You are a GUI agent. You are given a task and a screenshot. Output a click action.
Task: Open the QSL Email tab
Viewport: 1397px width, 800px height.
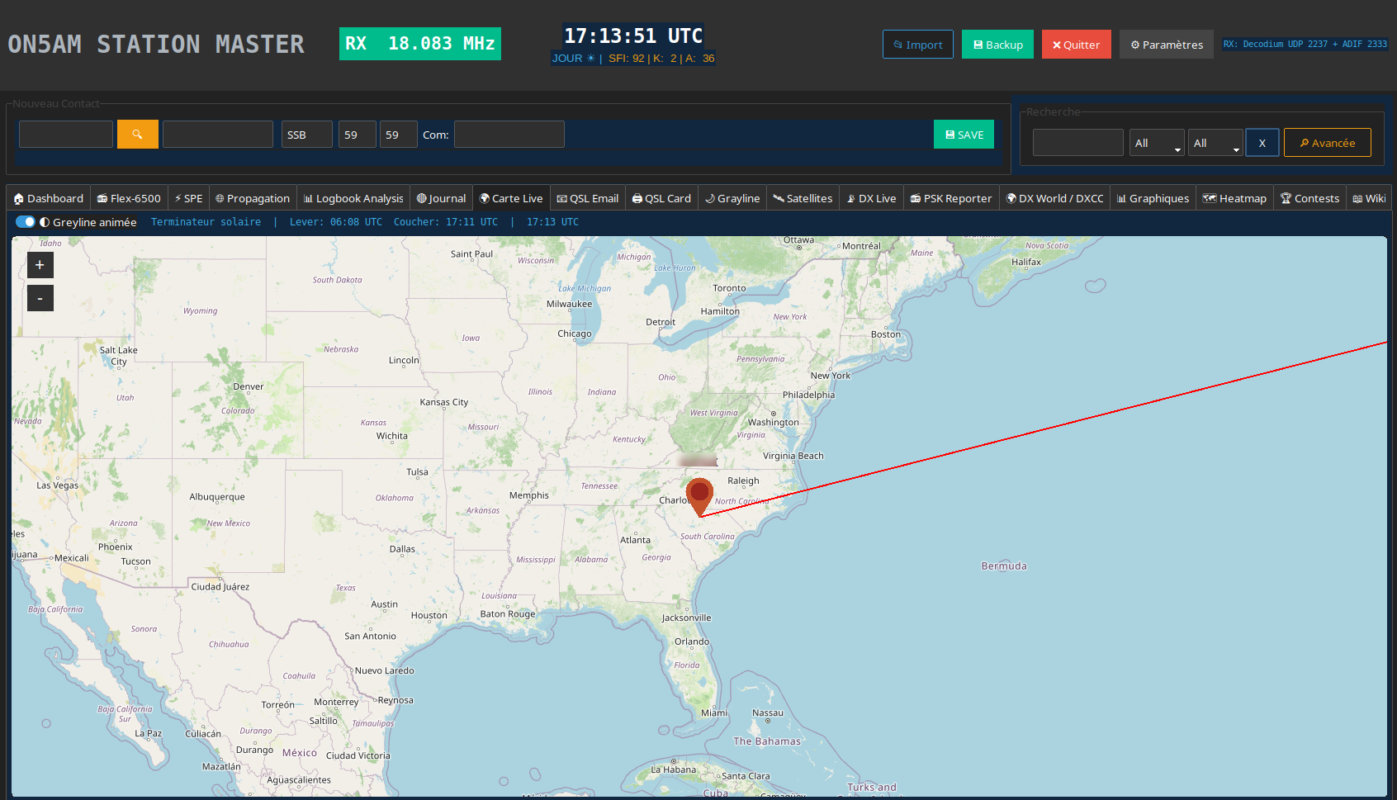[588, 198]
